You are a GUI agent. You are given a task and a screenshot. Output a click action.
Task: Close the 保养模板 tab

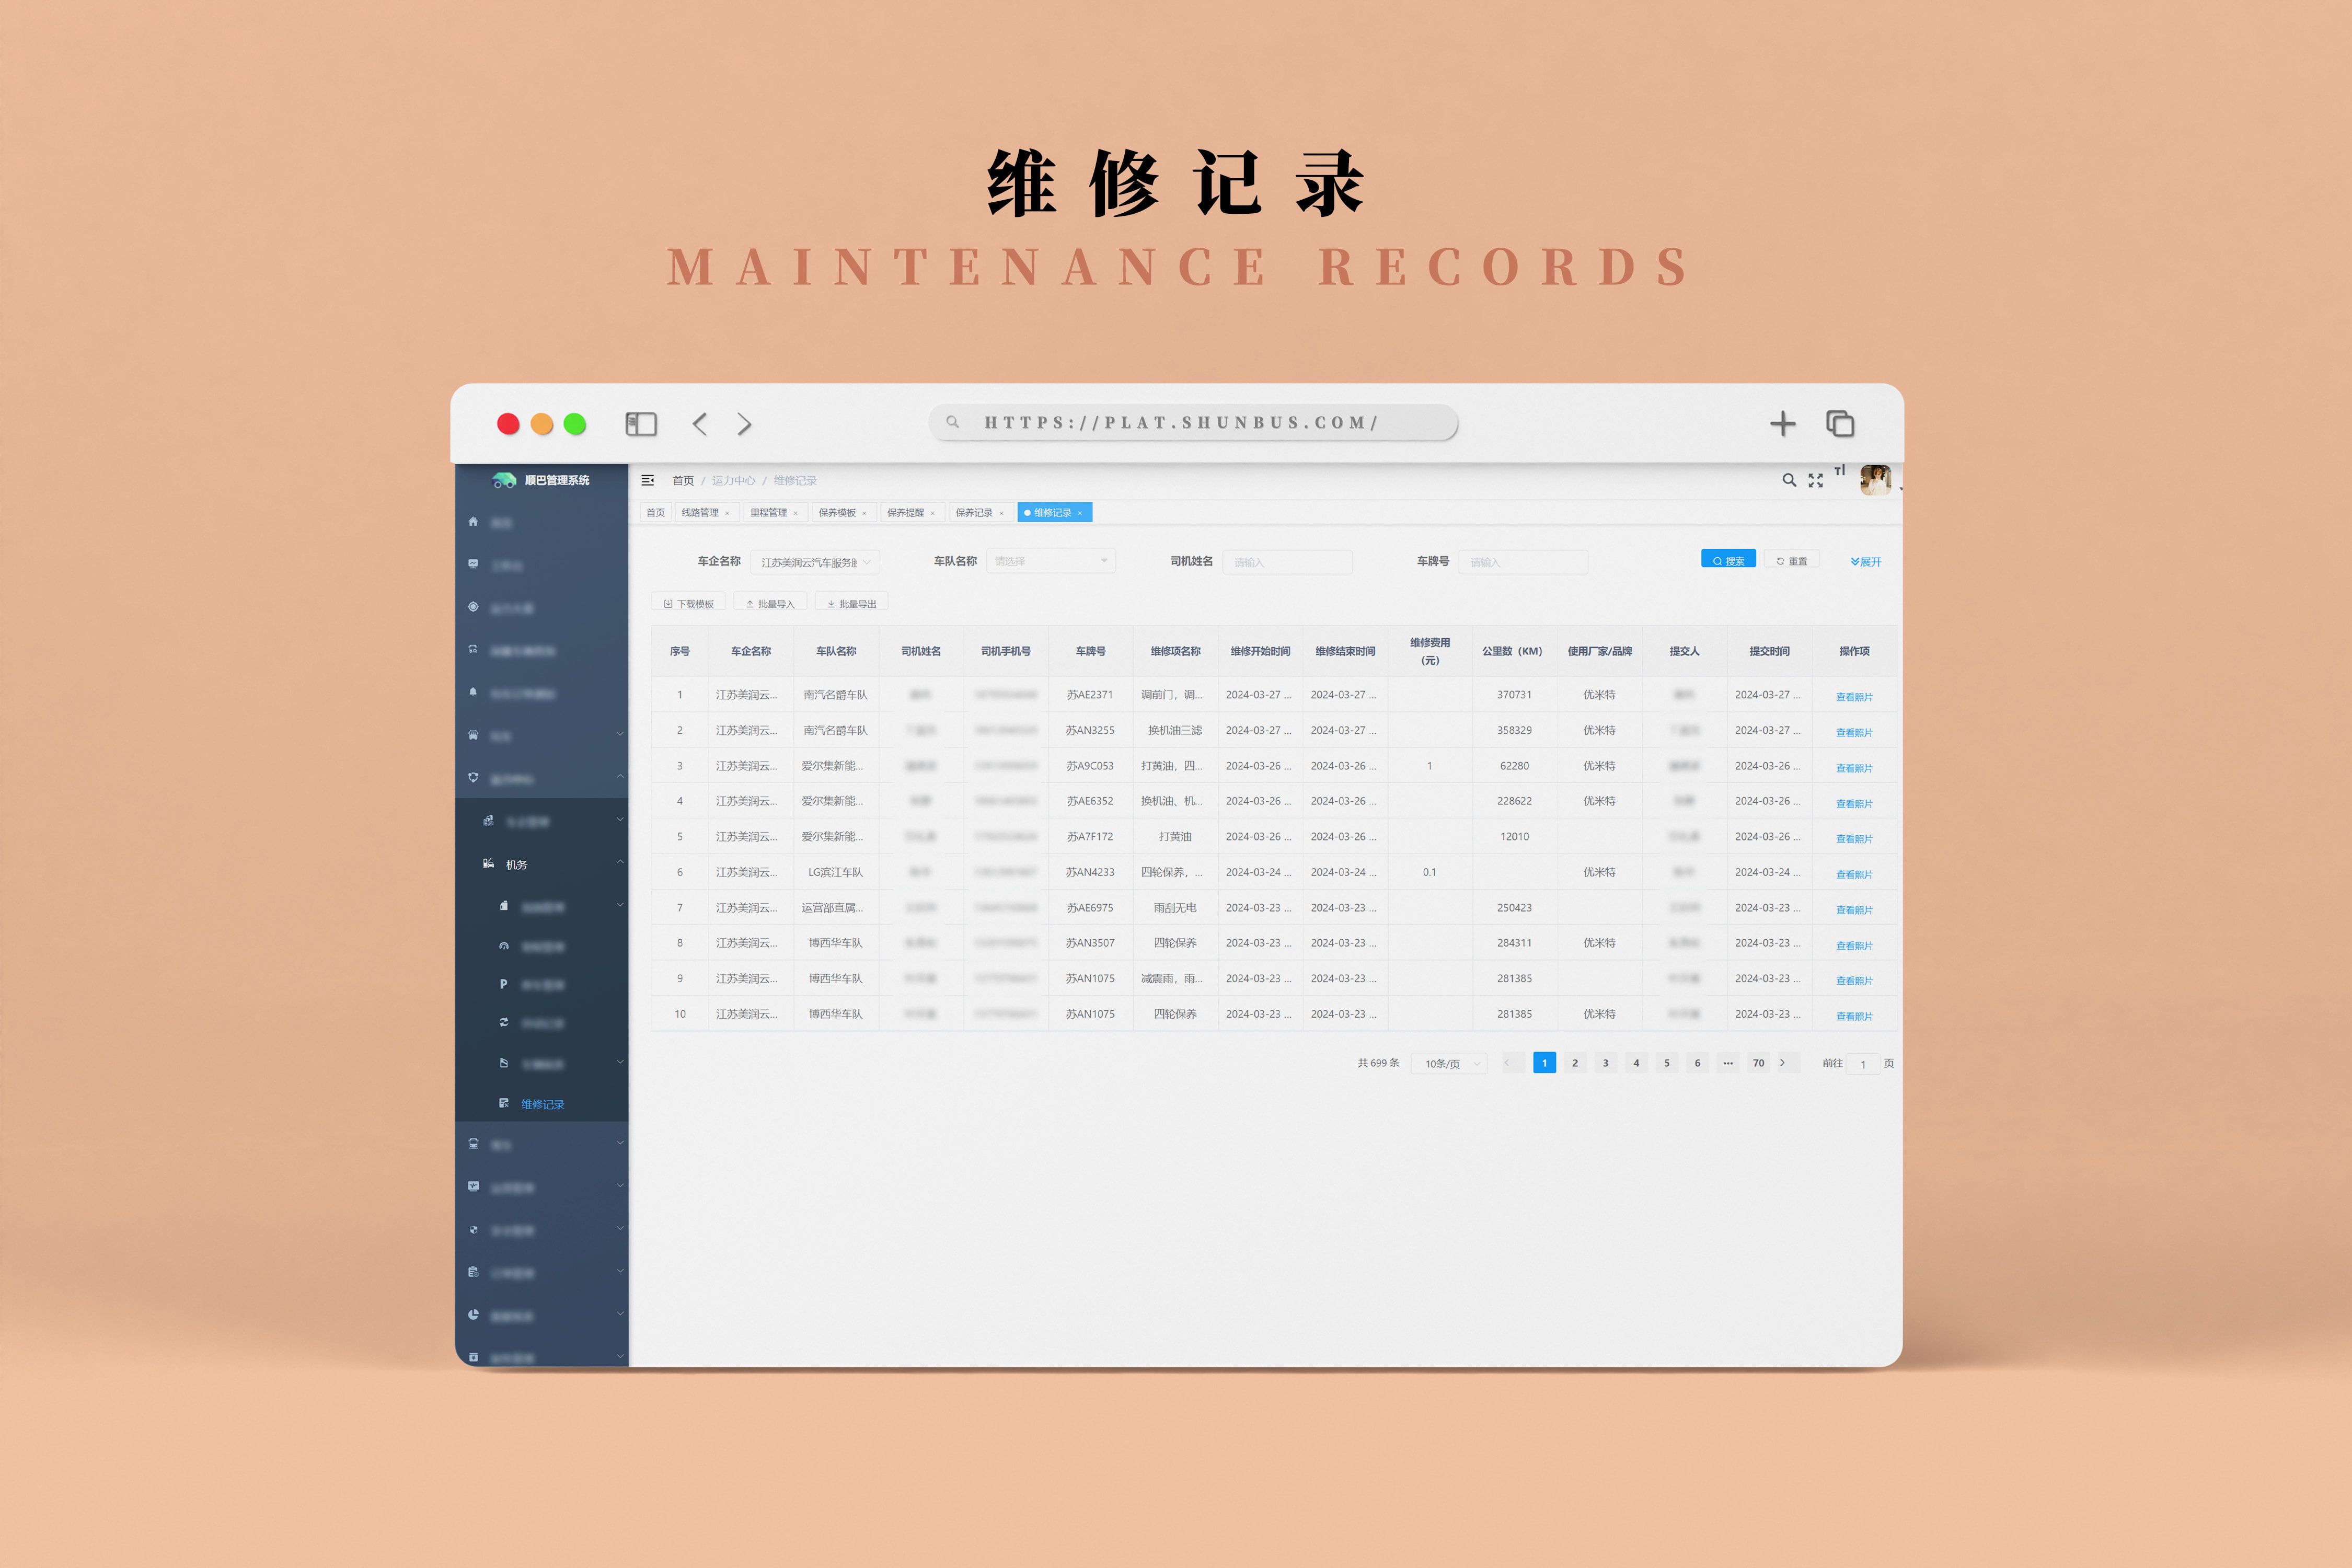click(864, 514)
